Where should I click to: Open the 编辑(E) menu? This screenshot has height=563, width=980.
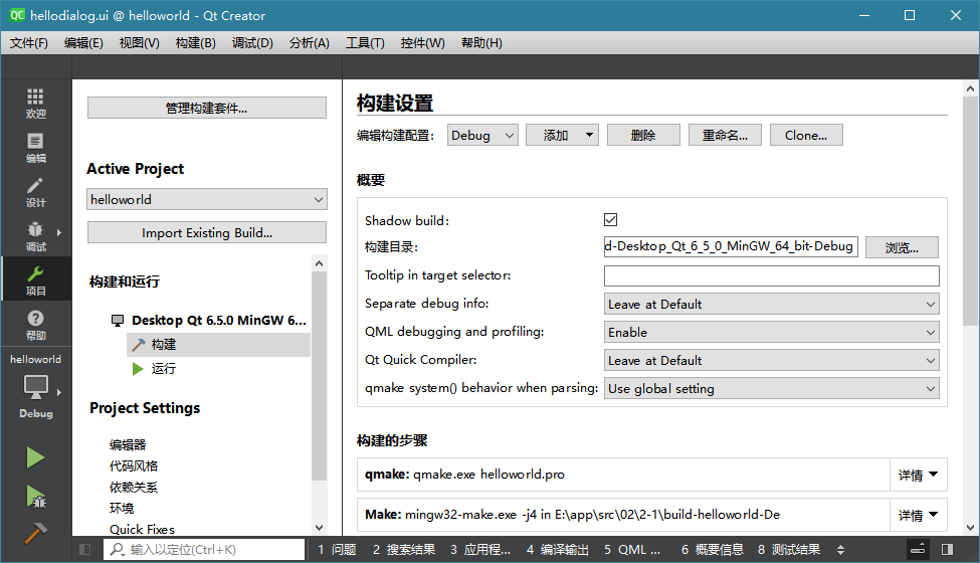84,42
